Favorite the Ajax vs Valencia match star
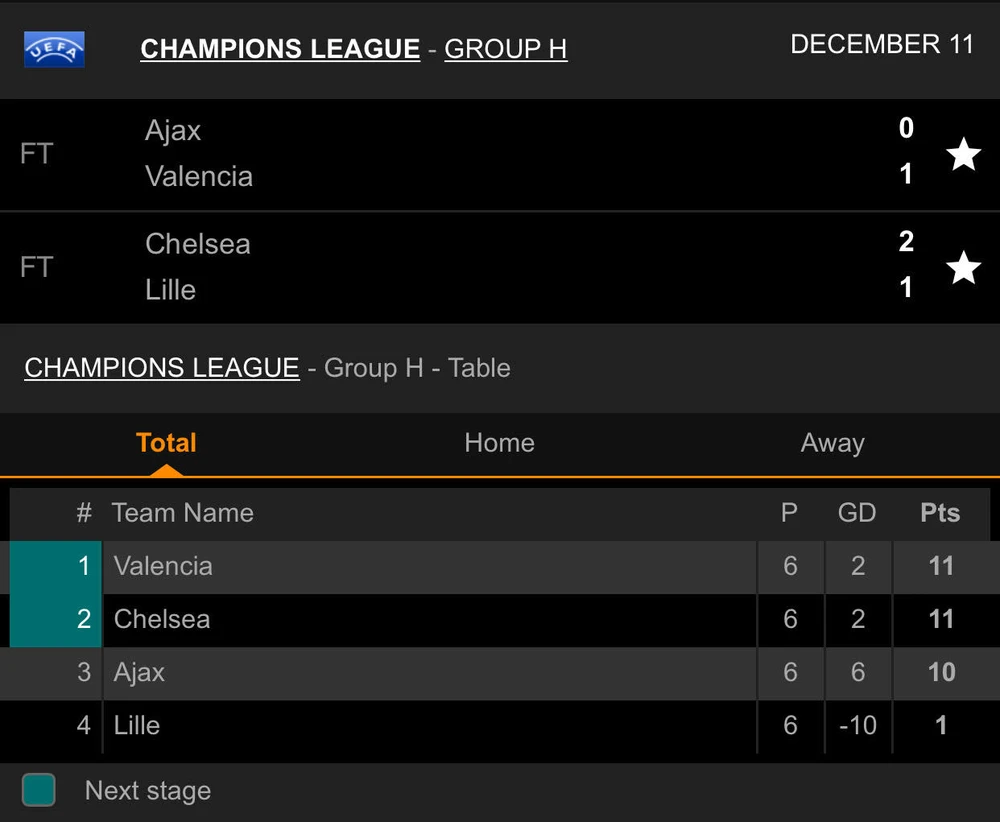The image size is (1000, 822). pos(963,154)
